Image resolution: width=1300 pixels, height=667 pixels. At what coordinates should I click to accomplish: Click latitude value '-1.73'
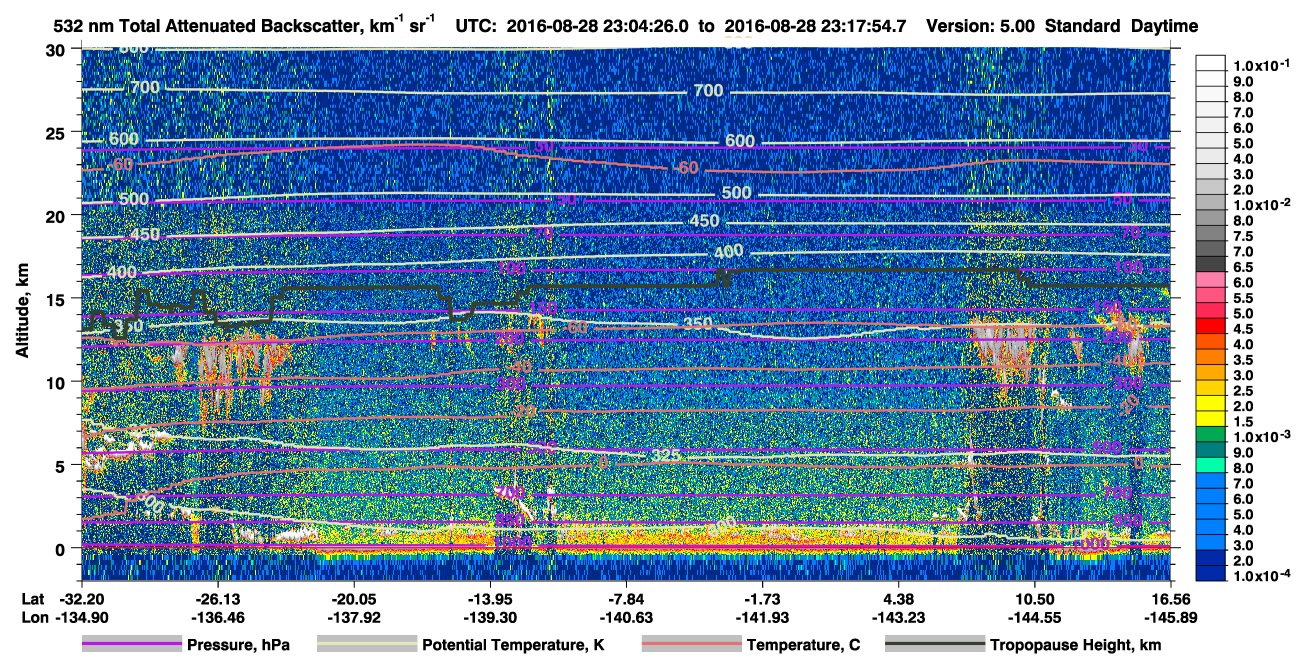762,598
